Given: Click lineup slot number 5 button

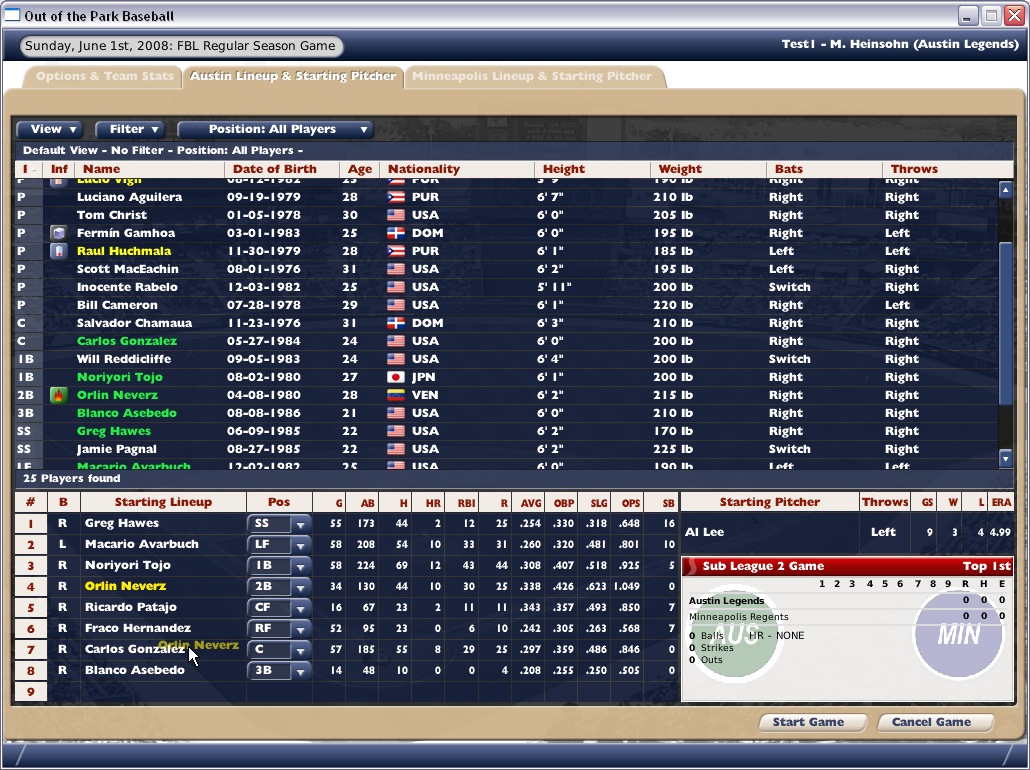Looking at the screenshot, I should coord(30,608).
